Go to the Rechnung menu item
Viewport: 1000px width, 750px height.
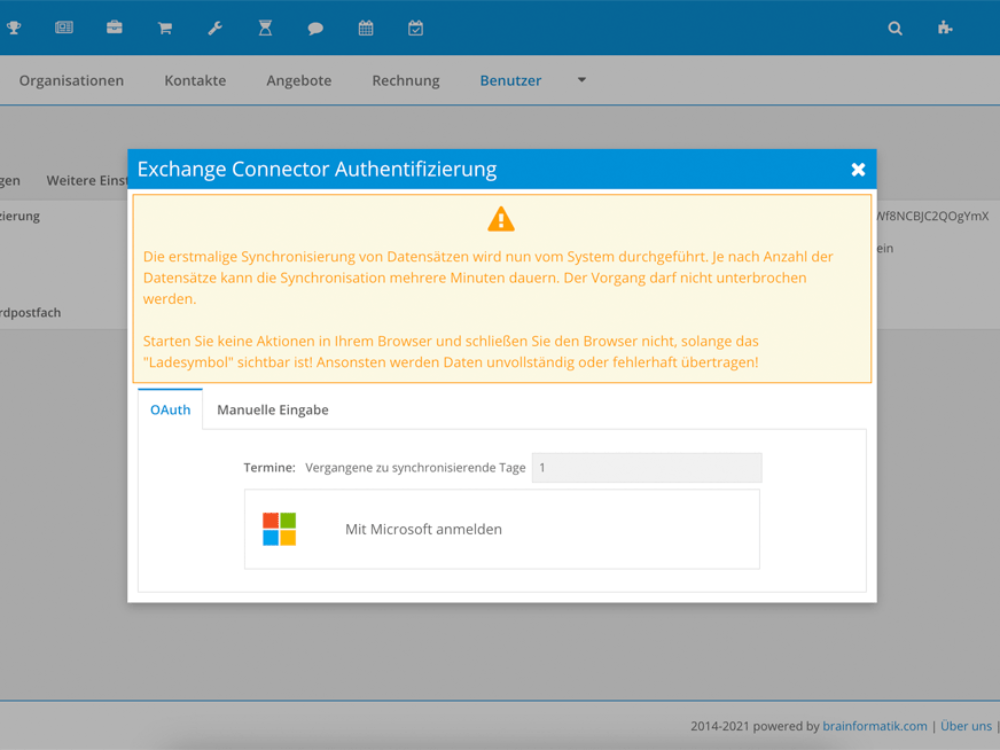(405, 80)
